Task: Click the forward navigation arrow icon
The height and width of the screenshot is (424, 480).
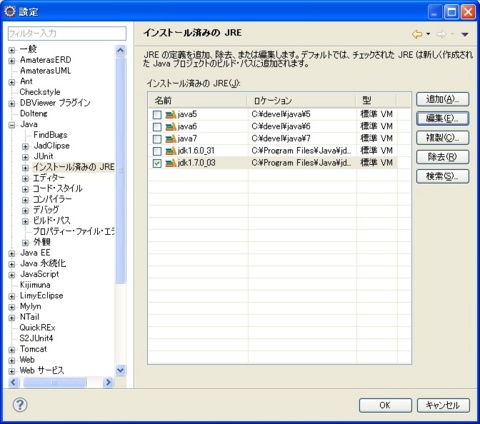Action: point(441,34)
